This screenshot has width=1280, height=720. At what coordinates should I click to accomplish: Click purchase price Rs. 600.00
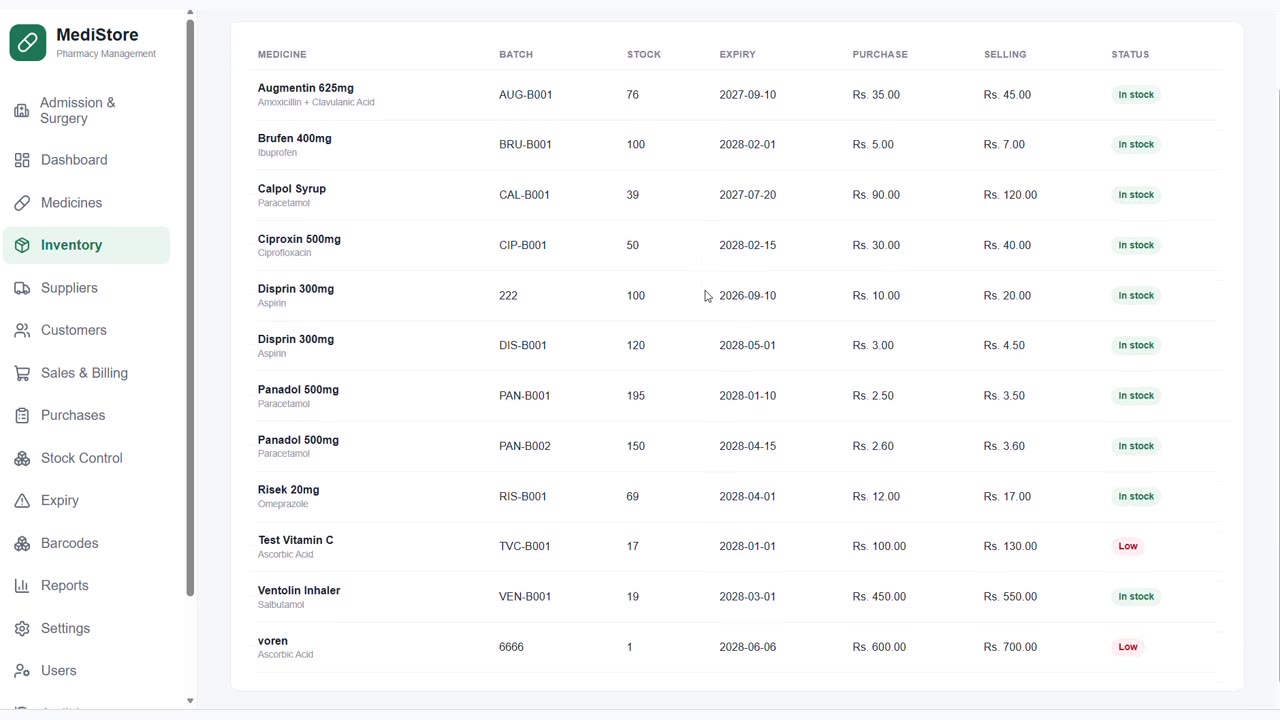[x=879, y=647]
